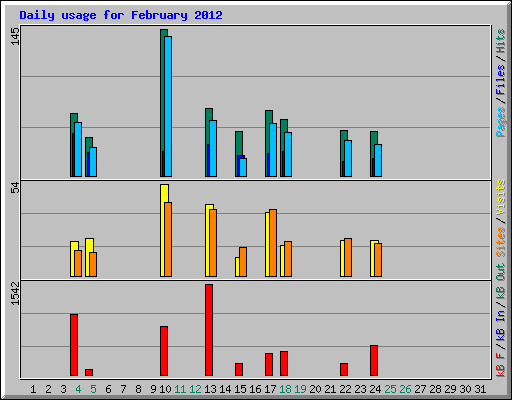Select the orange Sites bar for day 13
This screenshot has height=400, width=512.
(213, 243)
